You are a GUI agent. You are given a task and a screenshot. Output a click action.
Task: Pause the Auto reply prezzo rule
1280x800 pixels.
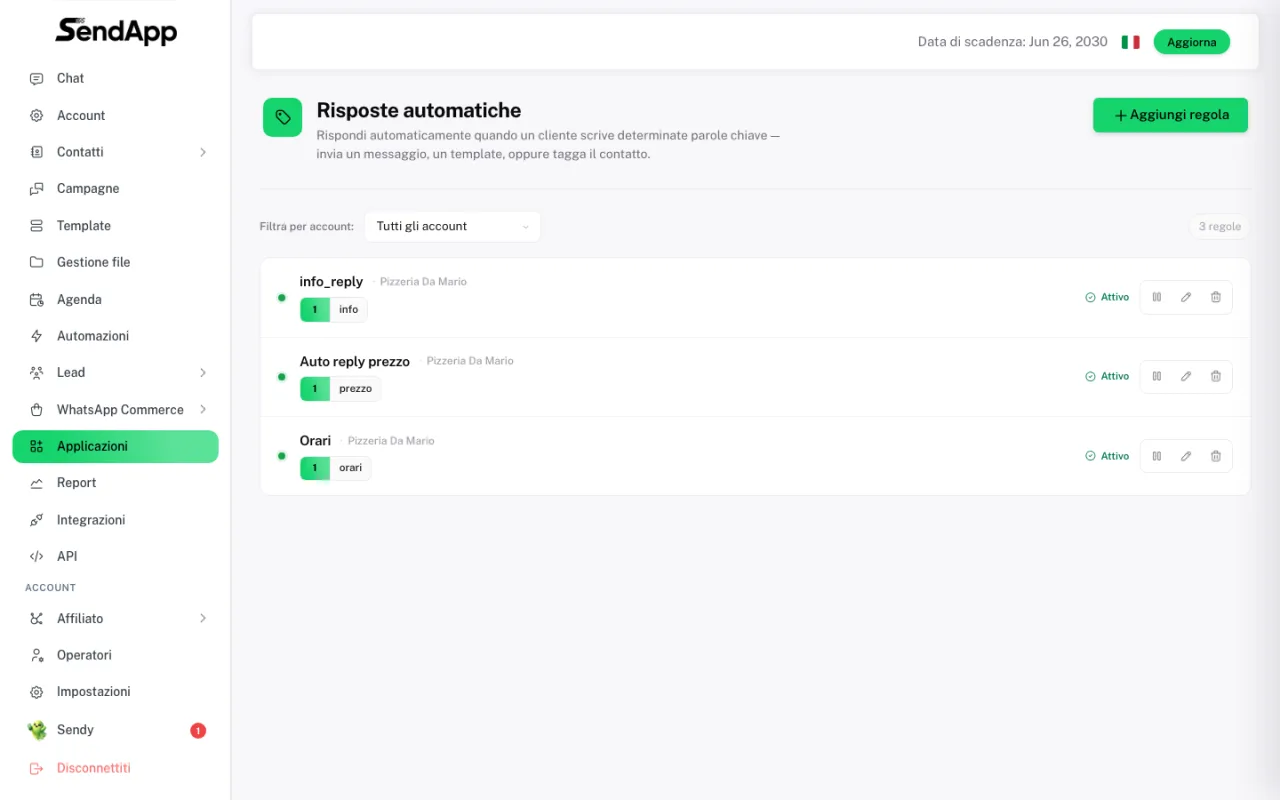pos(1156,376)
